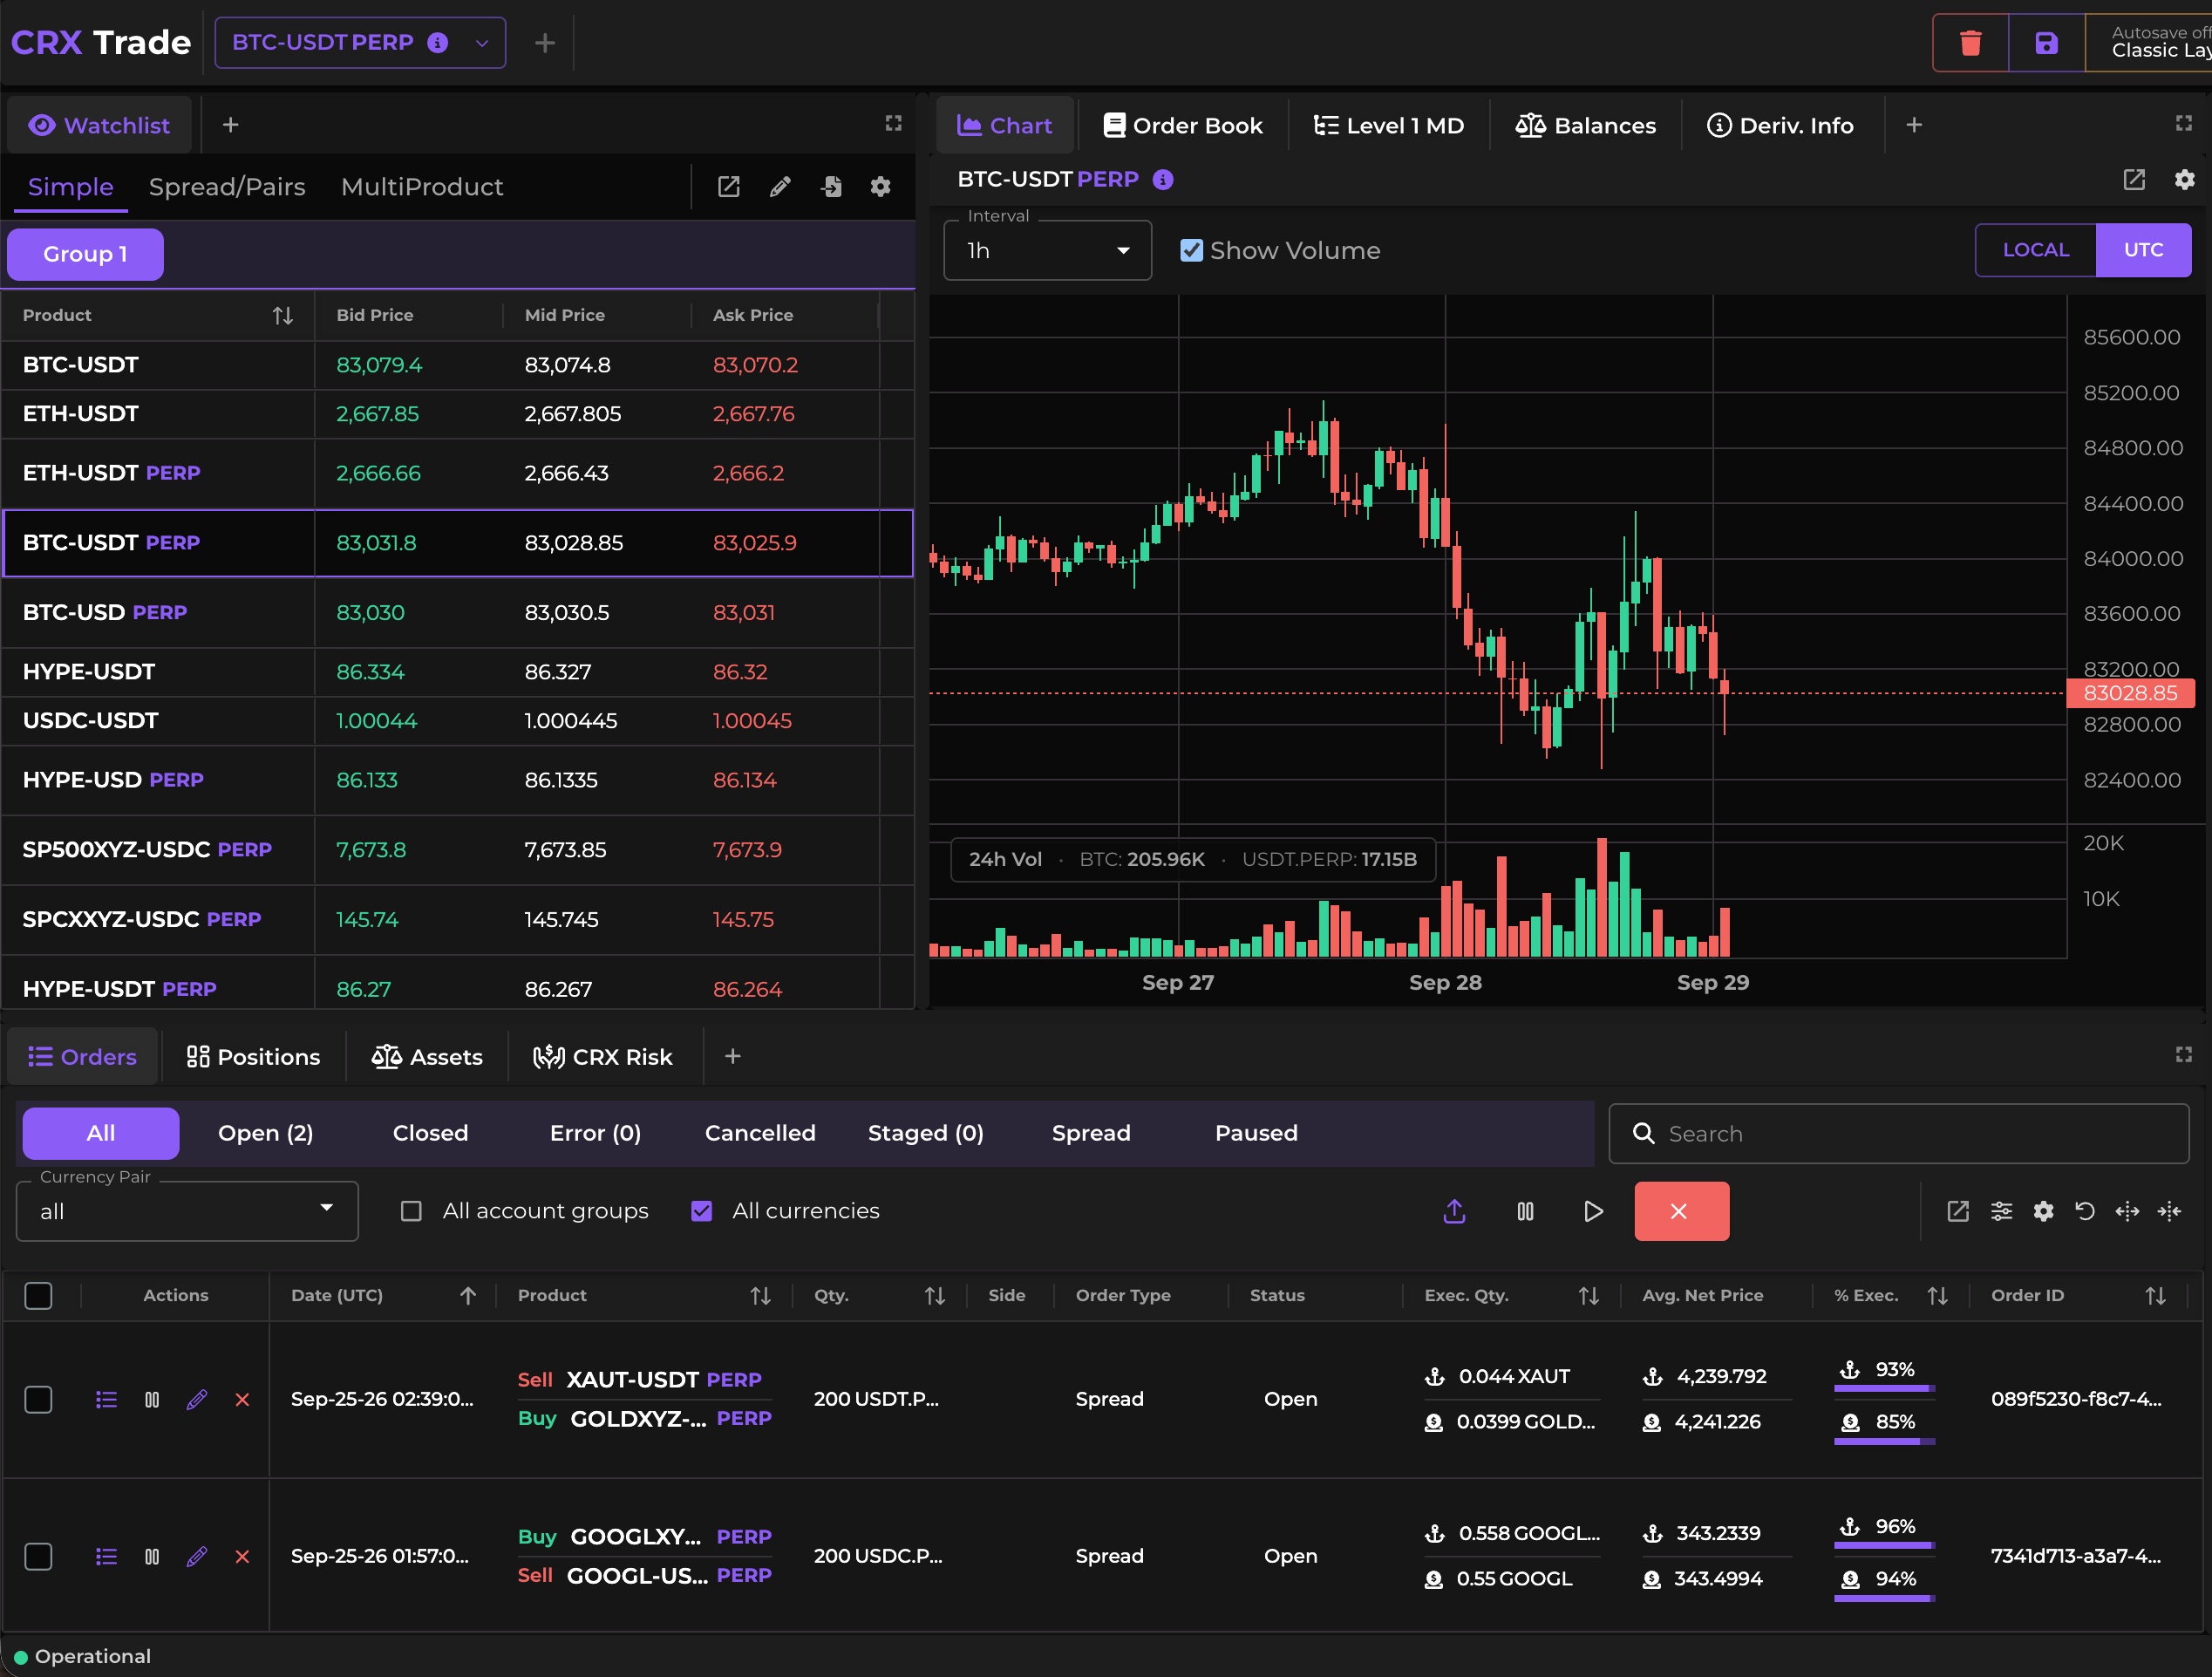This screenshot has height=1677, width=2212.
Task: Open the Interval 1h dropdown
Action: point(1047,250)
